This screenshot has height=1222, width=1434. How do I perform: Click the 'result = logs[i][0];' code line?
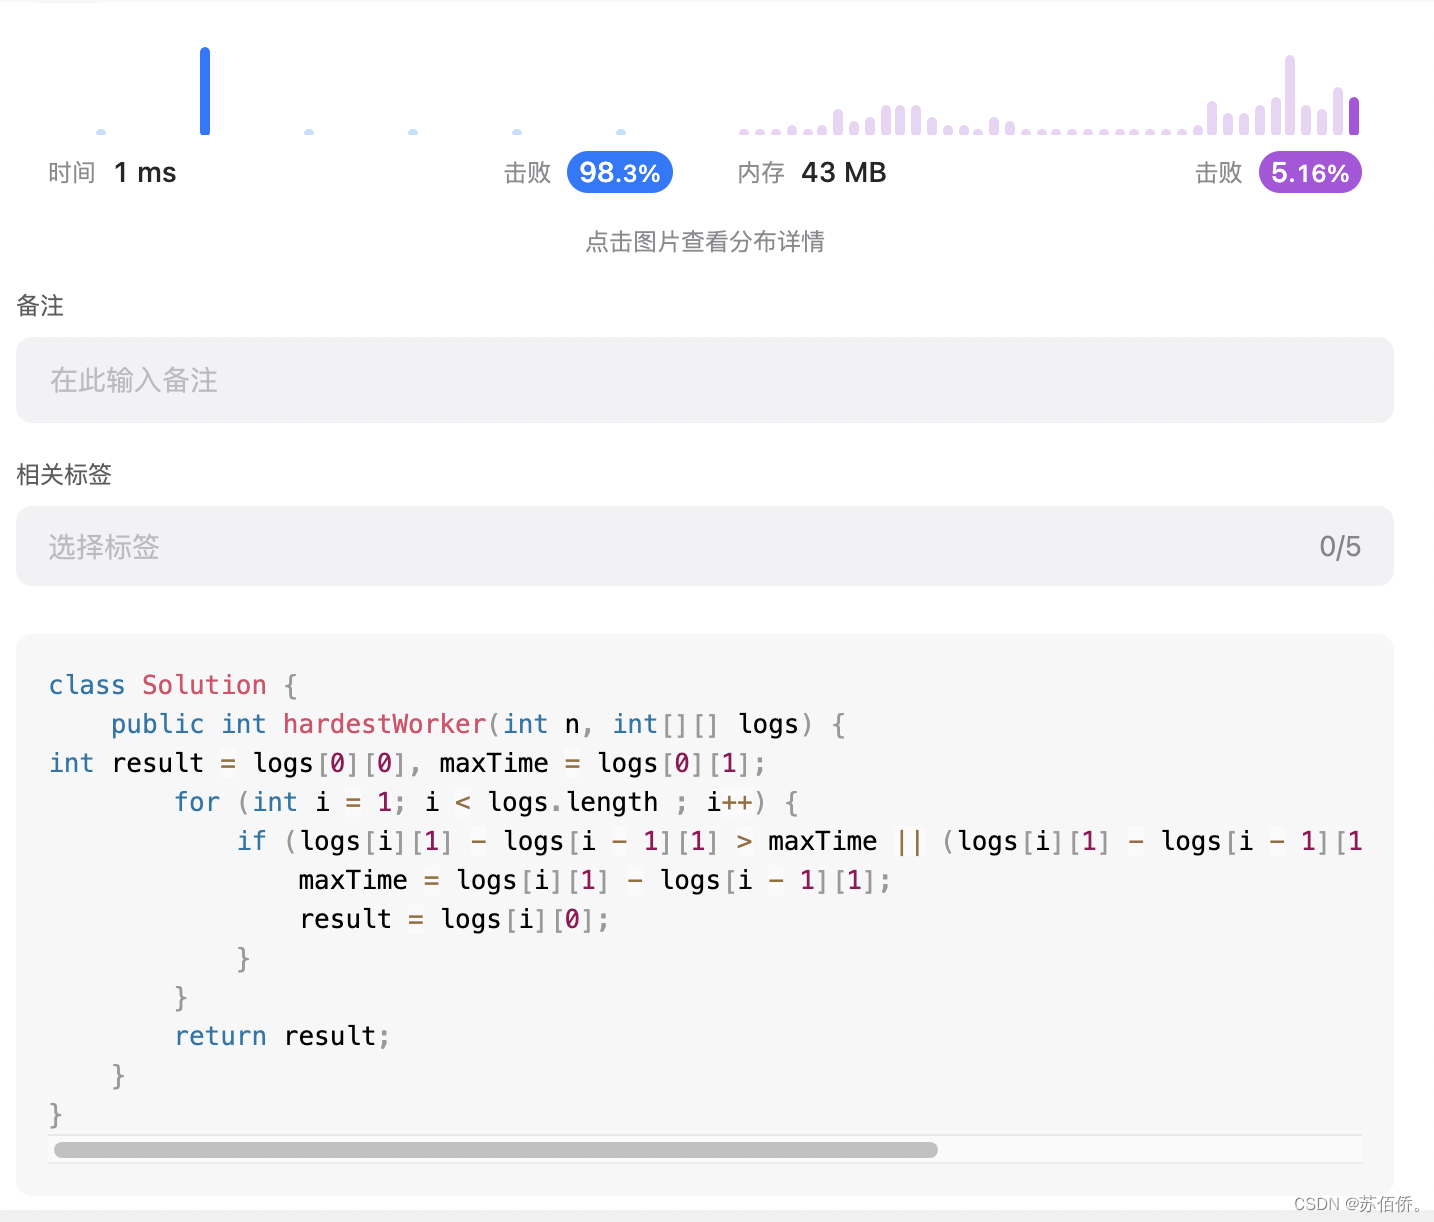coord(454,919)
